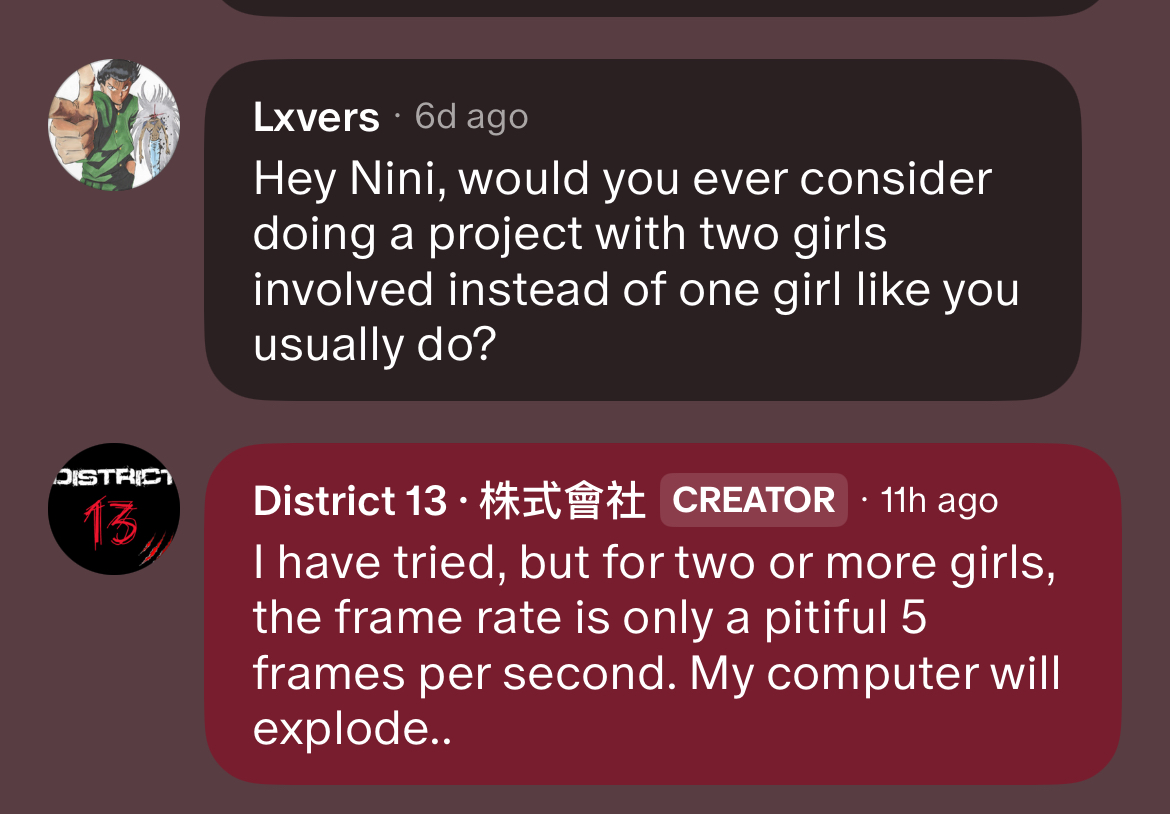This screenshot has height=814, width=1170.
Task: Tap the word "explode.." in the reply
Action: point(352,729)
